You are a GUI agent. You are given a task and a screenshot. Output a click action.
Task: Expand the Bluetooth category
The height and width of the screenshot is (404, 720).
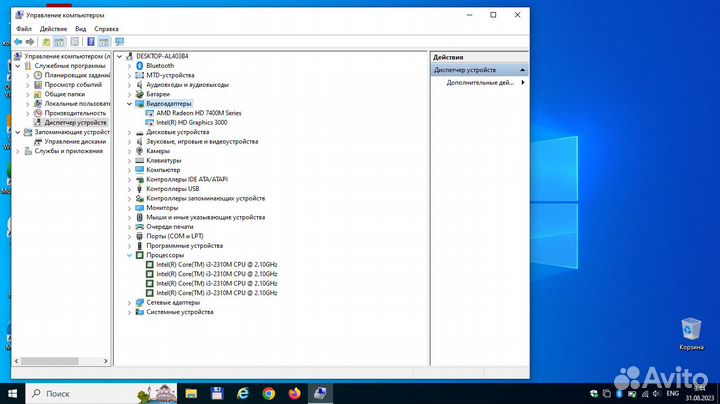point(129,66)
